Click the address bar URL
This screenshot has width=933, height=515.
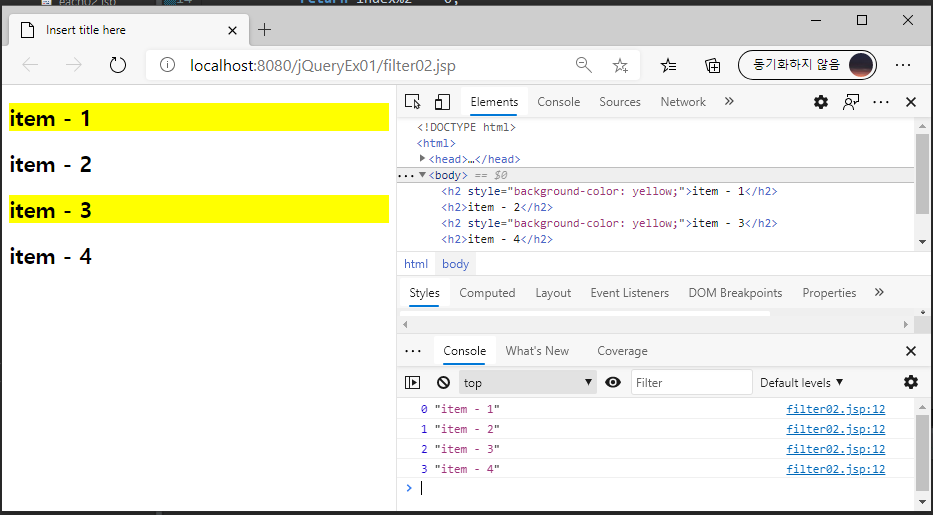coord(323,65)
